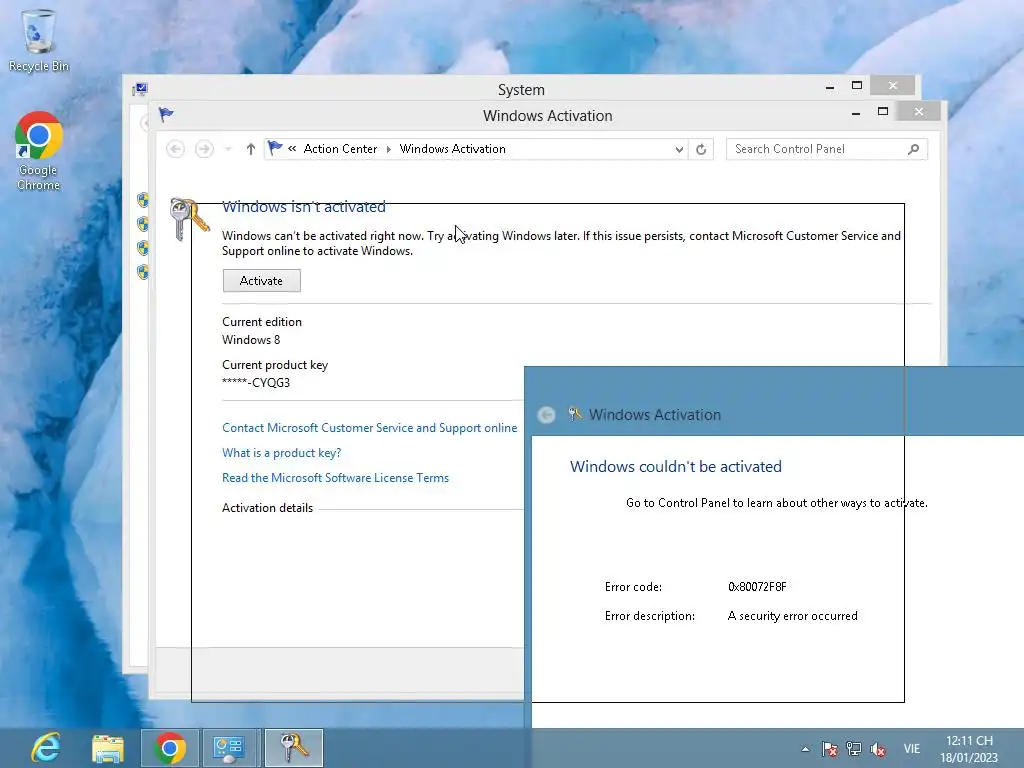Viewport: 1024px width, 768px height.
Task: Launch Internet Explorer from the taskbar
Action: coord(46,748)
